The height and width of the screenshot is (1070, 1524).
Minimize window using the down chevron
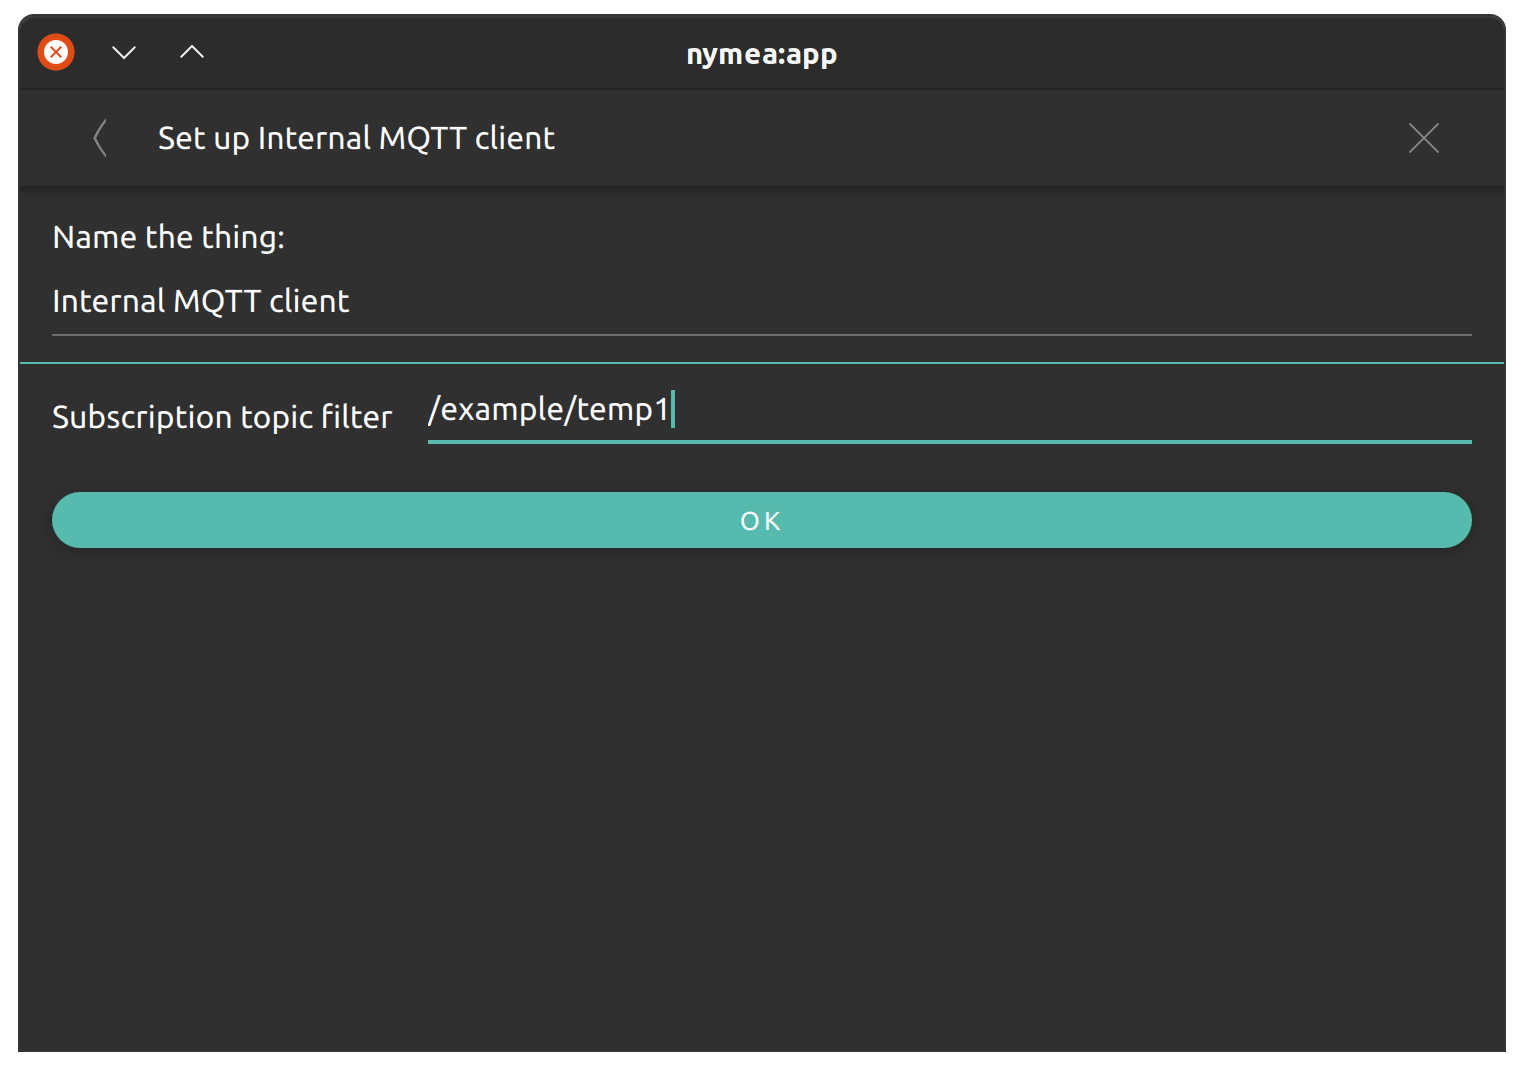pos(124,52)
